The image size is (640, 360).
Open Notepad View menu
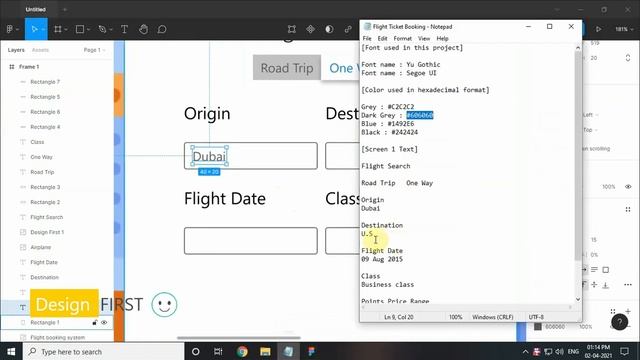424,38
